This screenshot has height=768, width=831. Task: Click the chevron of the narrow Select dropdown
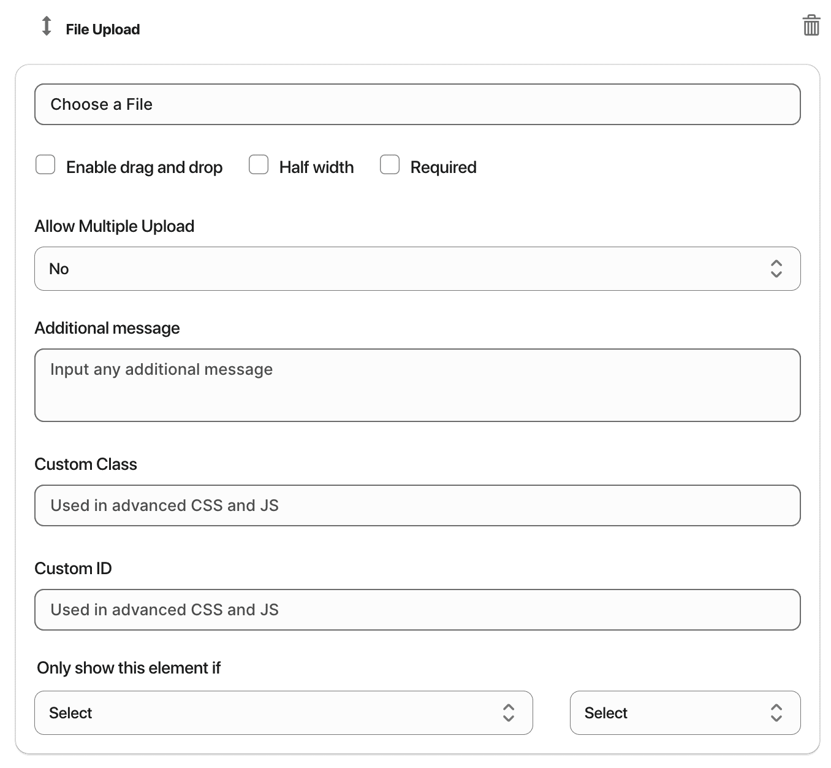776,713
